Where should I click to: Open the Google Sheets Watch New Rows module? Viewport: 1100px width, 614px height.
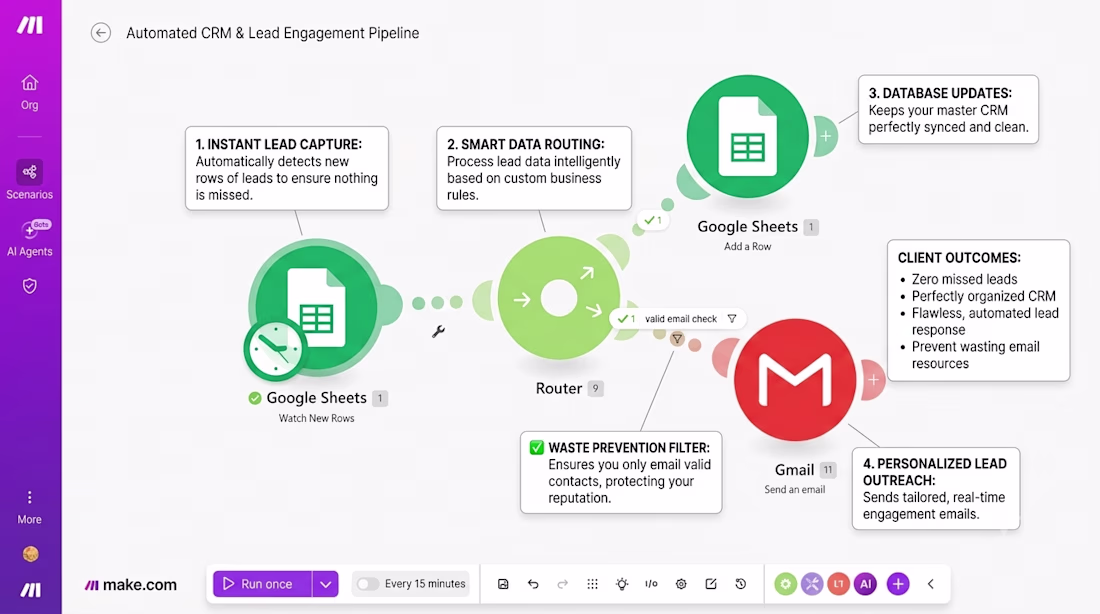(x=316, y=307)
